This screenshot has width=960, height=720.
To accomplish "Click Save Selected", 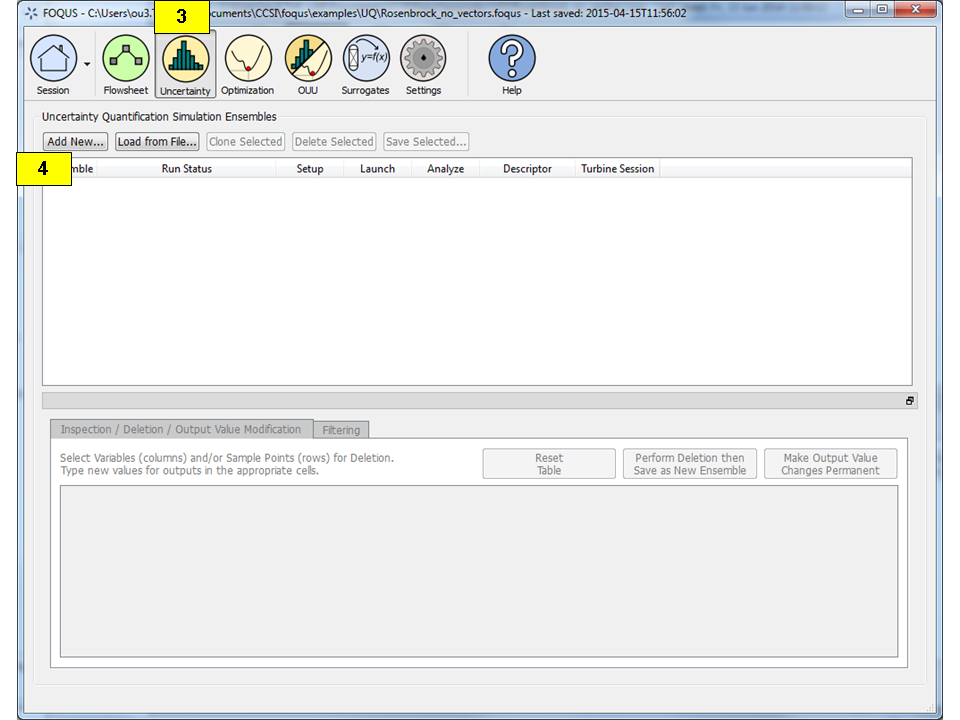I will (x=425, y=141).
